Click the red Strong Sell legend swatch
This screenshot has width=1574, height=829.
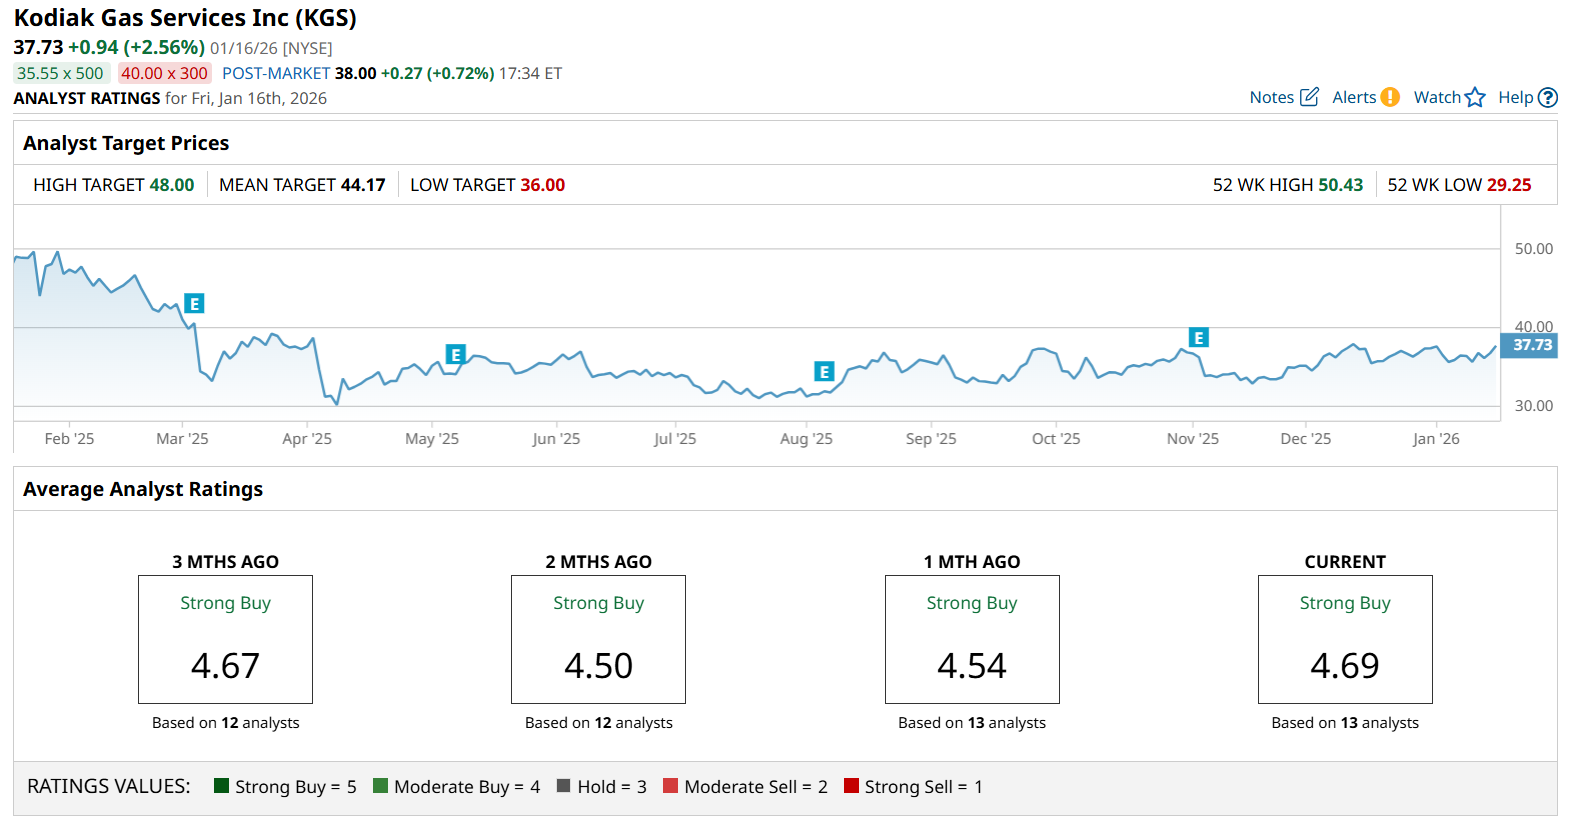pyautogui.click(x=852, y=786)
